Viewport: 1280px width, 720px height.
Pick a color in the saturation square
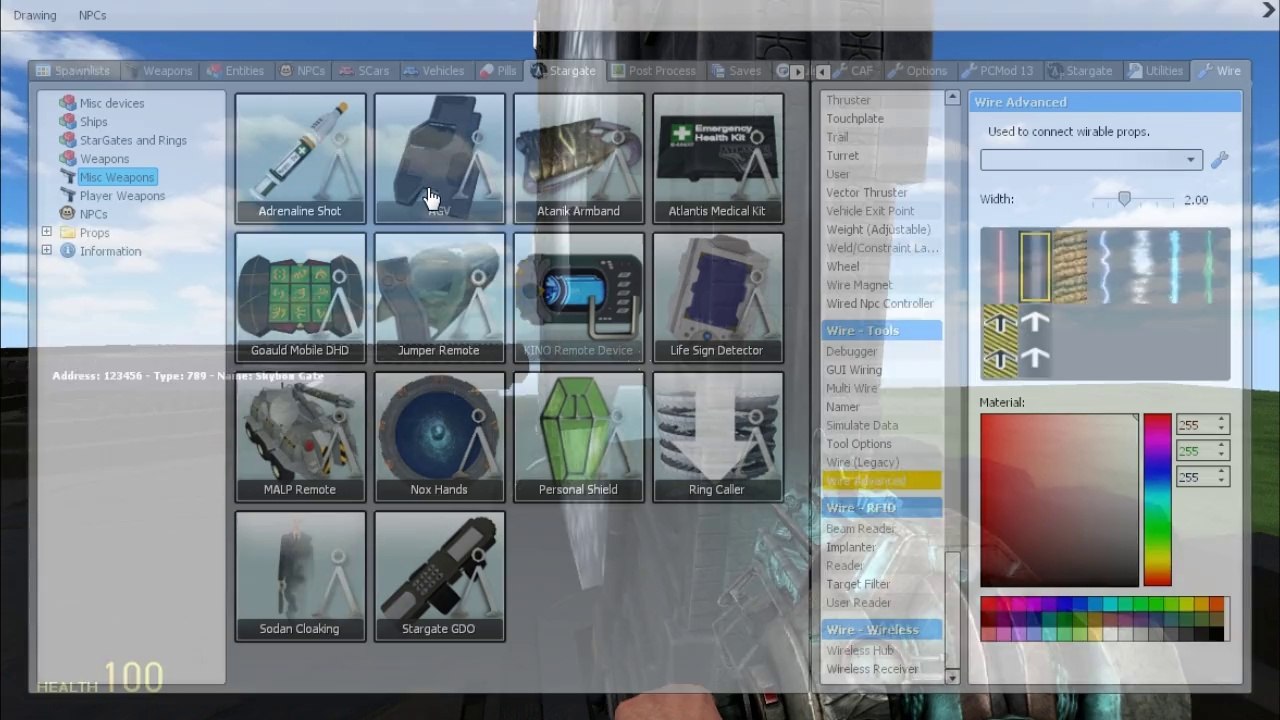1059,500
